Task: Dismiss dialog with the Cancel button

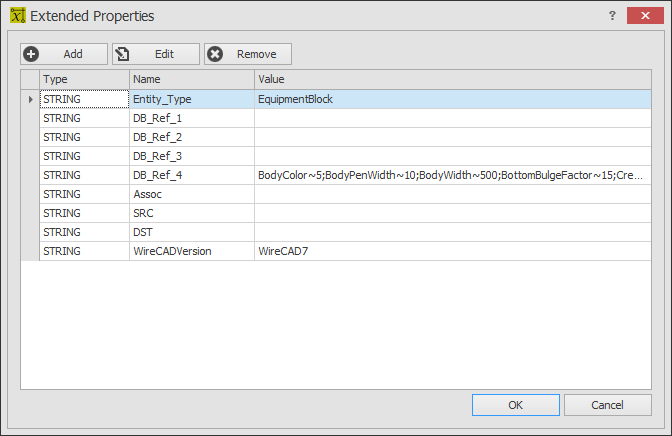Action: pos(607,405)
